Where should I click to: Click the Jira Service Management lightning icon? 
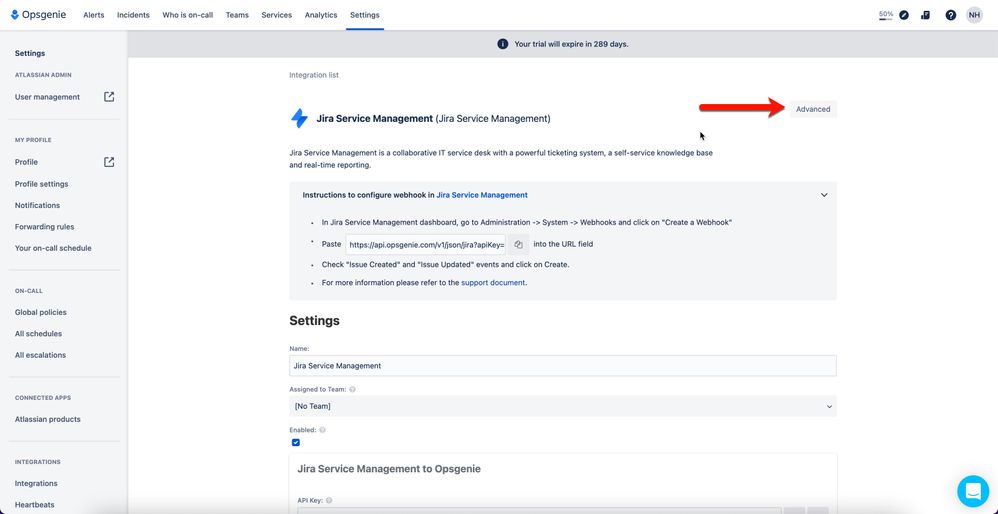click(299, 118)
